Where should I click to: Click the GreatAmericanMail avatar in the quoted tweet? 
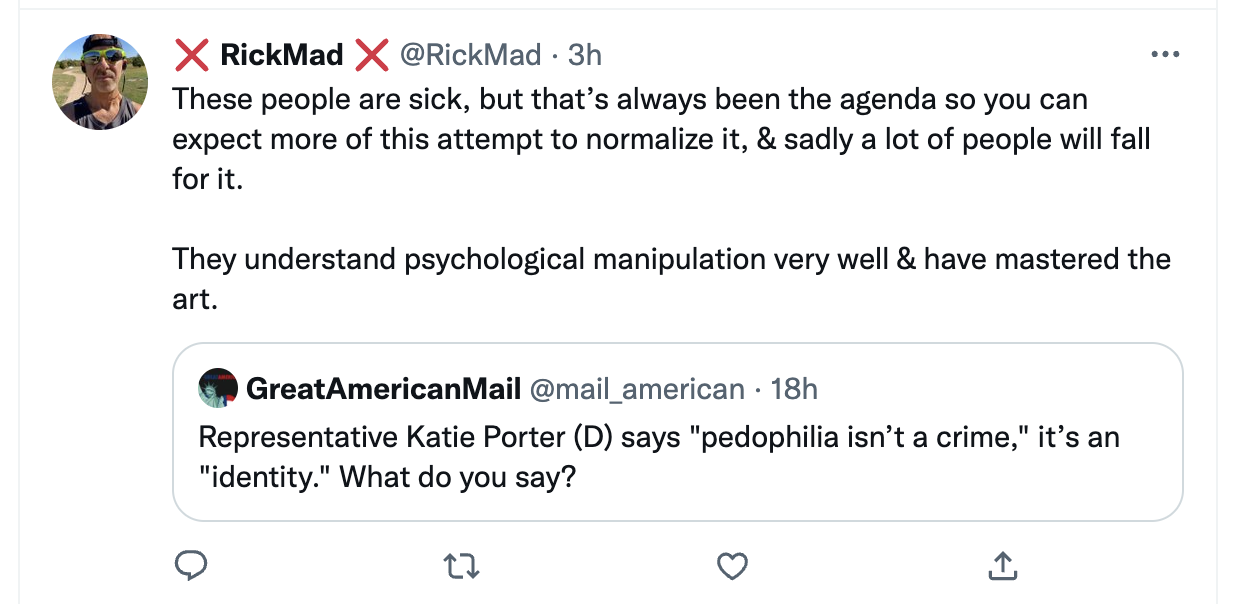point(218,388)
